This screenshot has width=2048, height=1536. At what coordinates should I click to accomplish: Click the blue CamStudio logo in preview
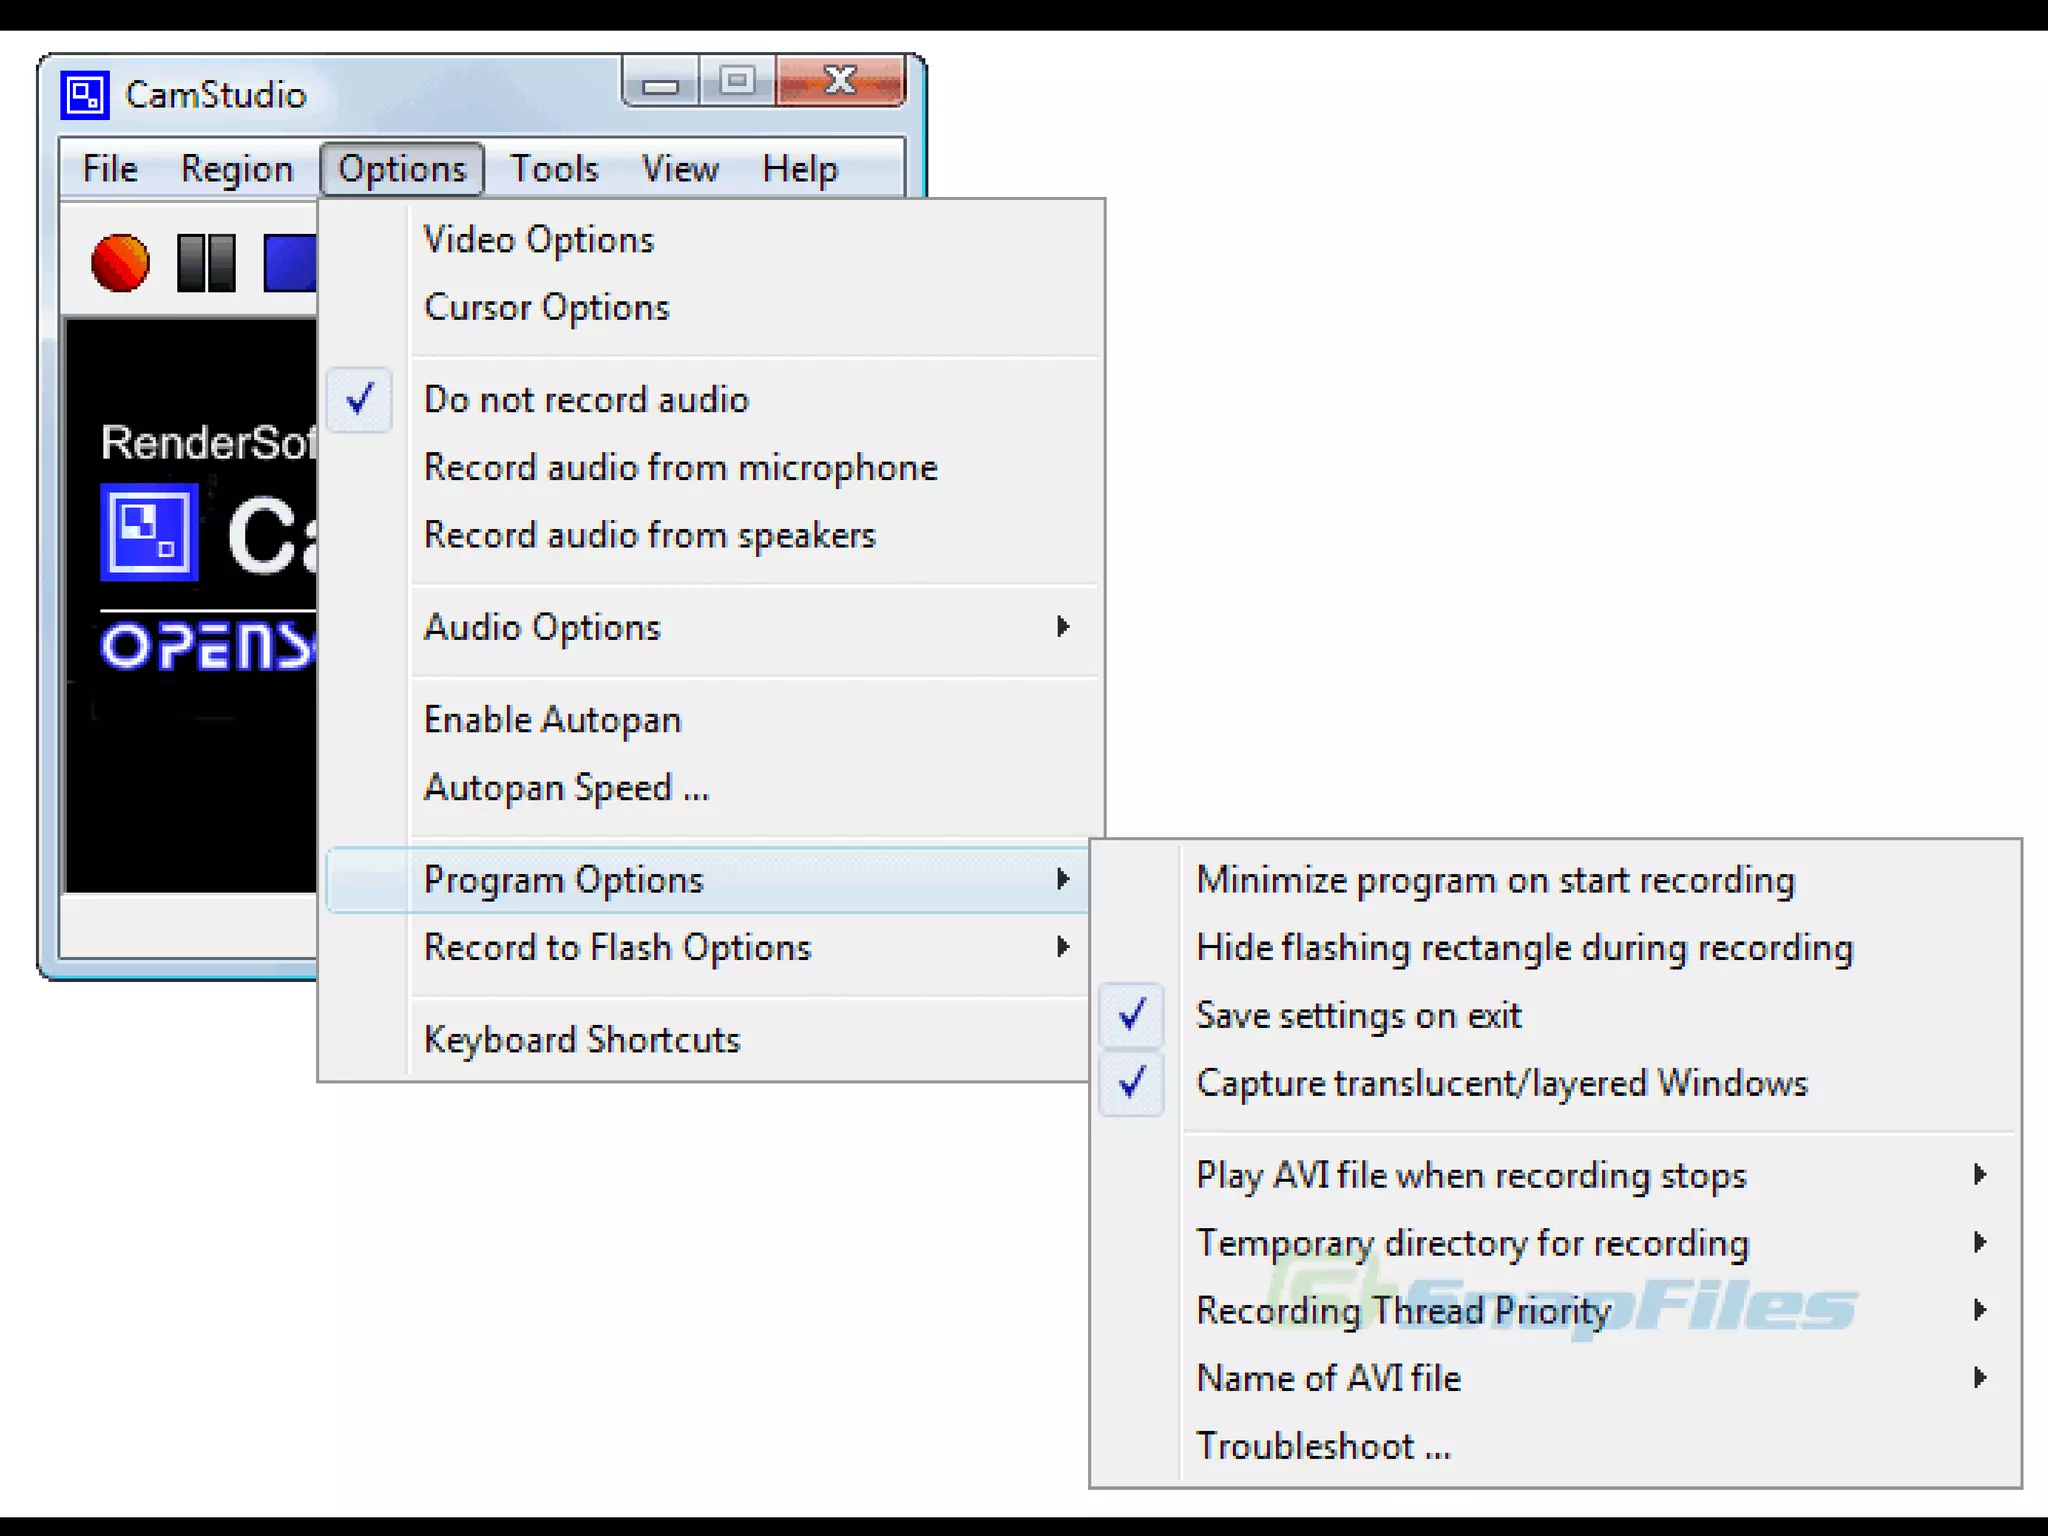149,532
